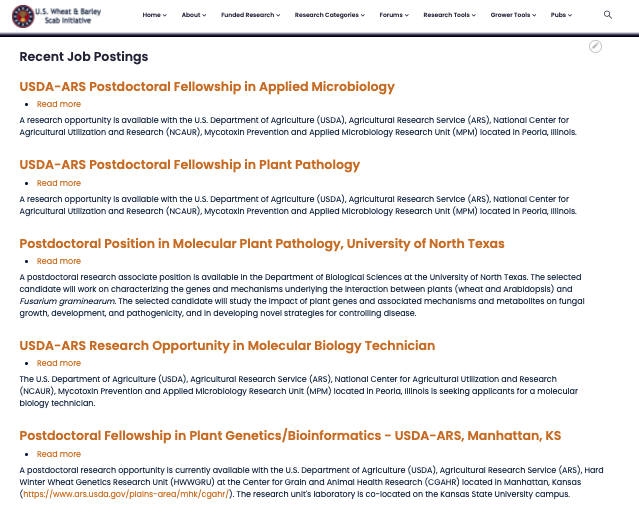Click the pencil edit icon
The image size is (639, 520).
point(595,46)
